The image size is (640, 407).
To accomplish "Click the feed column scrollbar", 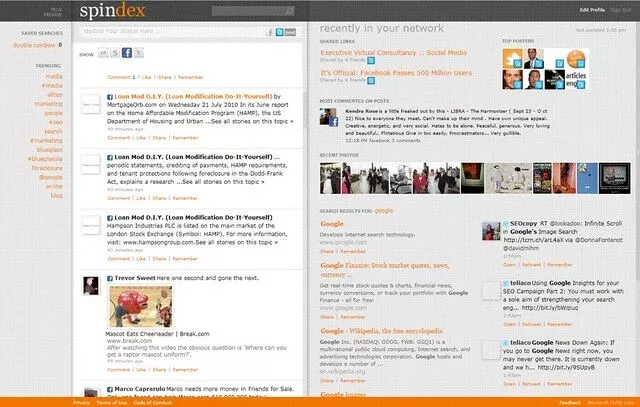I will [x=304, y=110].
